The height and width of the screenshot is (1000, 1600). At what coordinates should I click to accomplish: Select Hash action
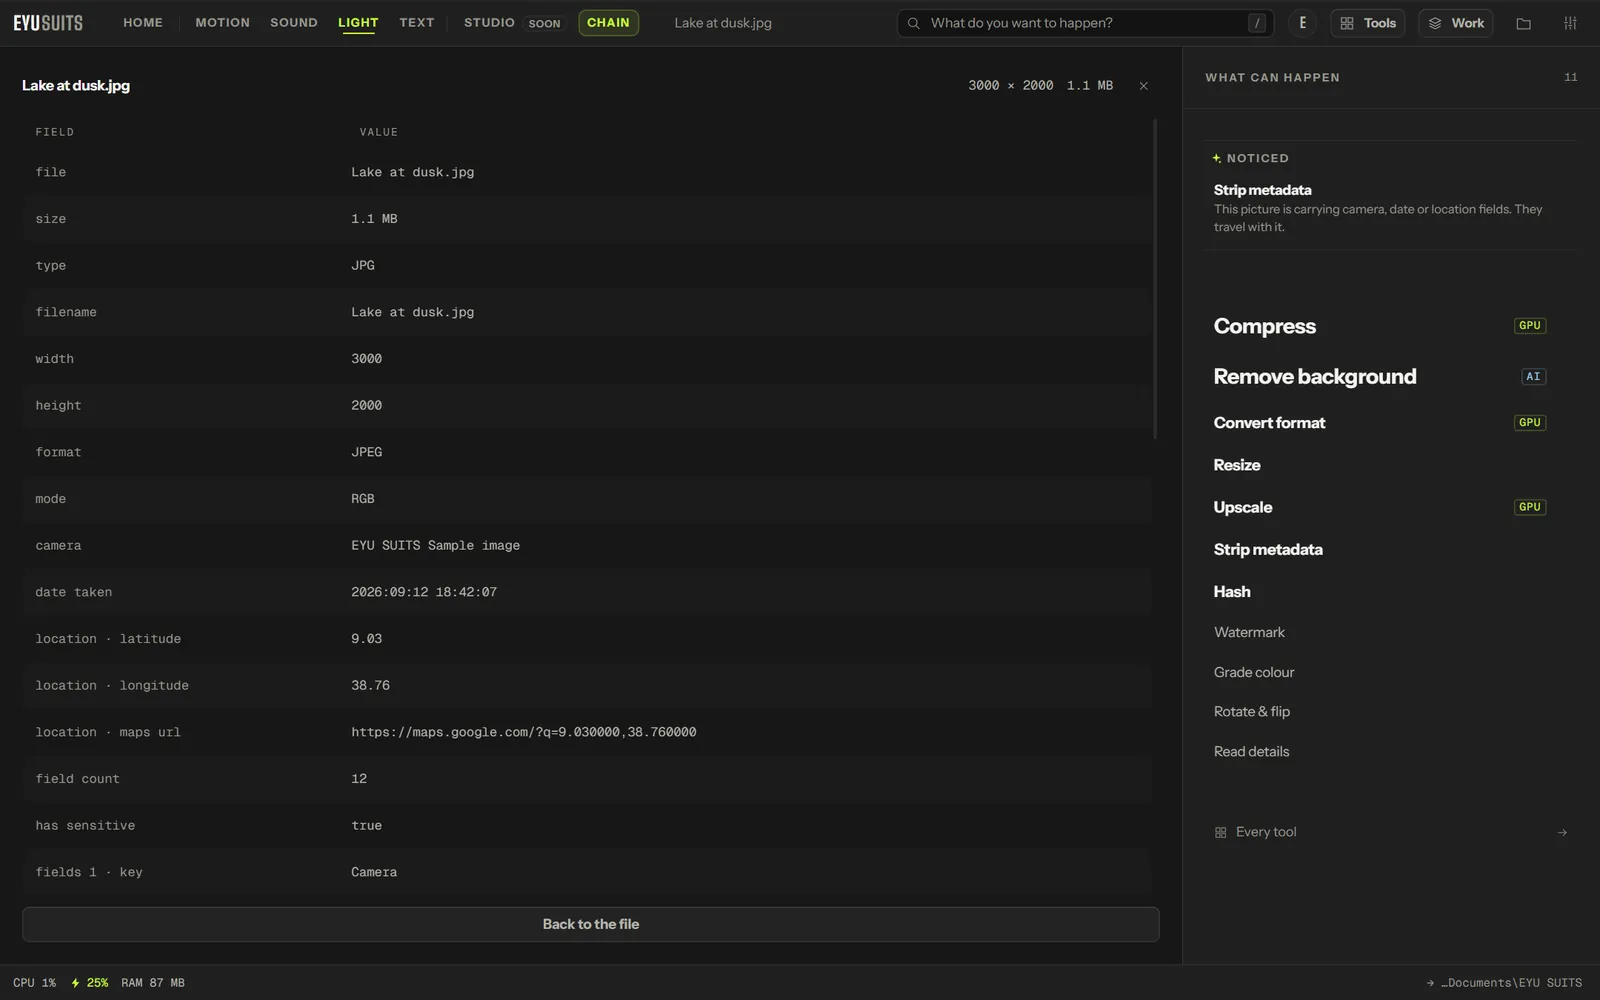click(1232, 592)
